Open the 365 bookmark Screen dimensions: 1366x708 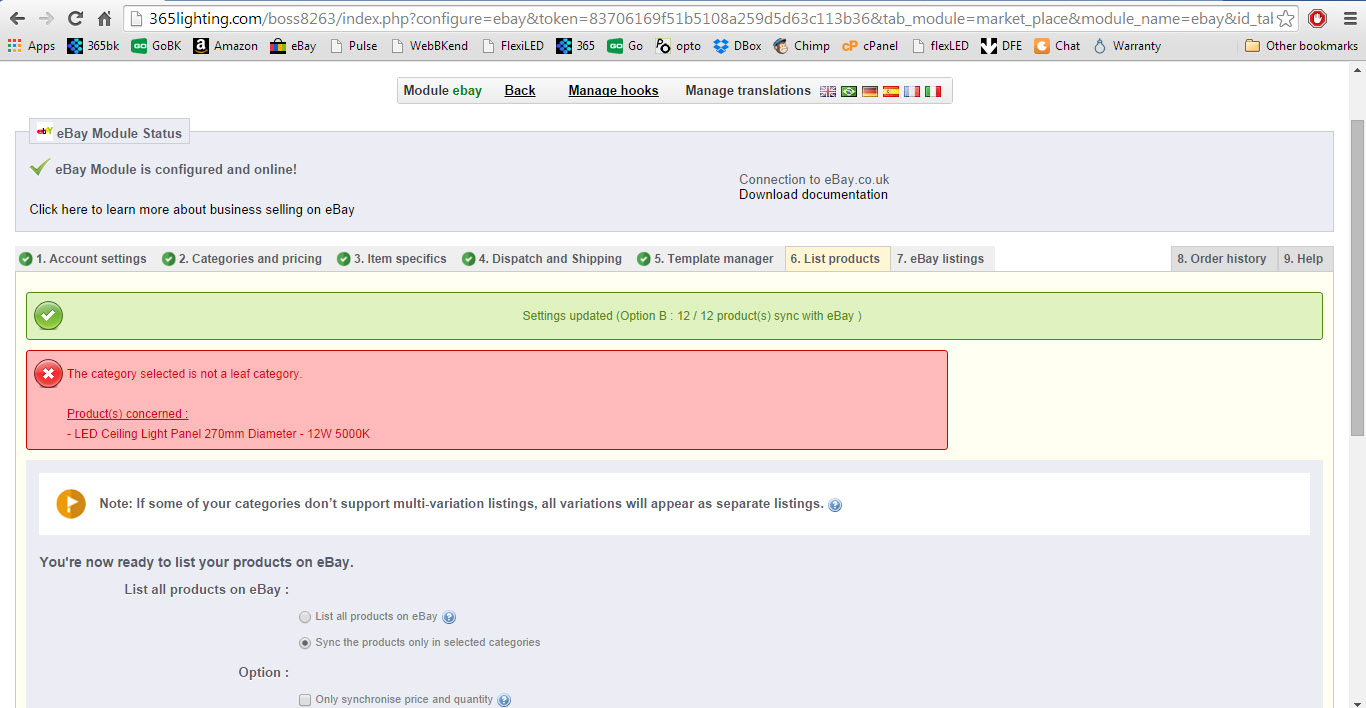click(x=576, y=46)
